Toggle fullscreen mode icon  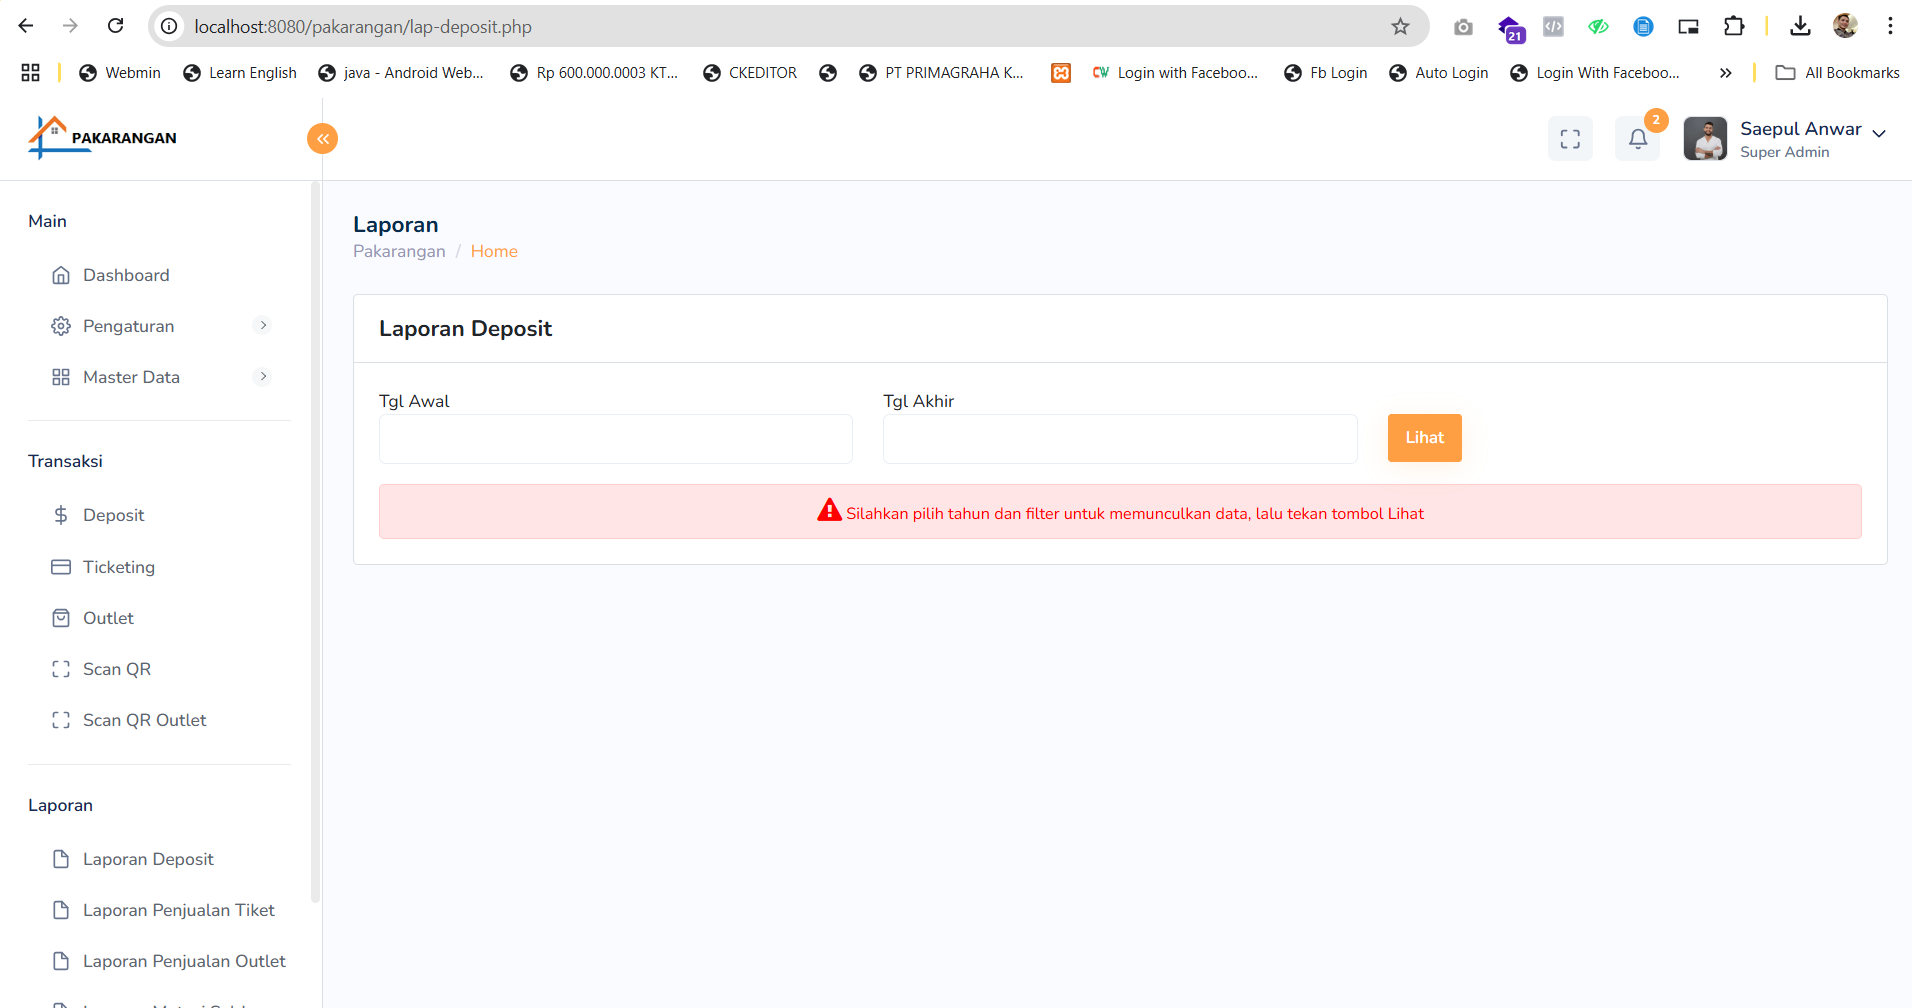(1570, 139)
